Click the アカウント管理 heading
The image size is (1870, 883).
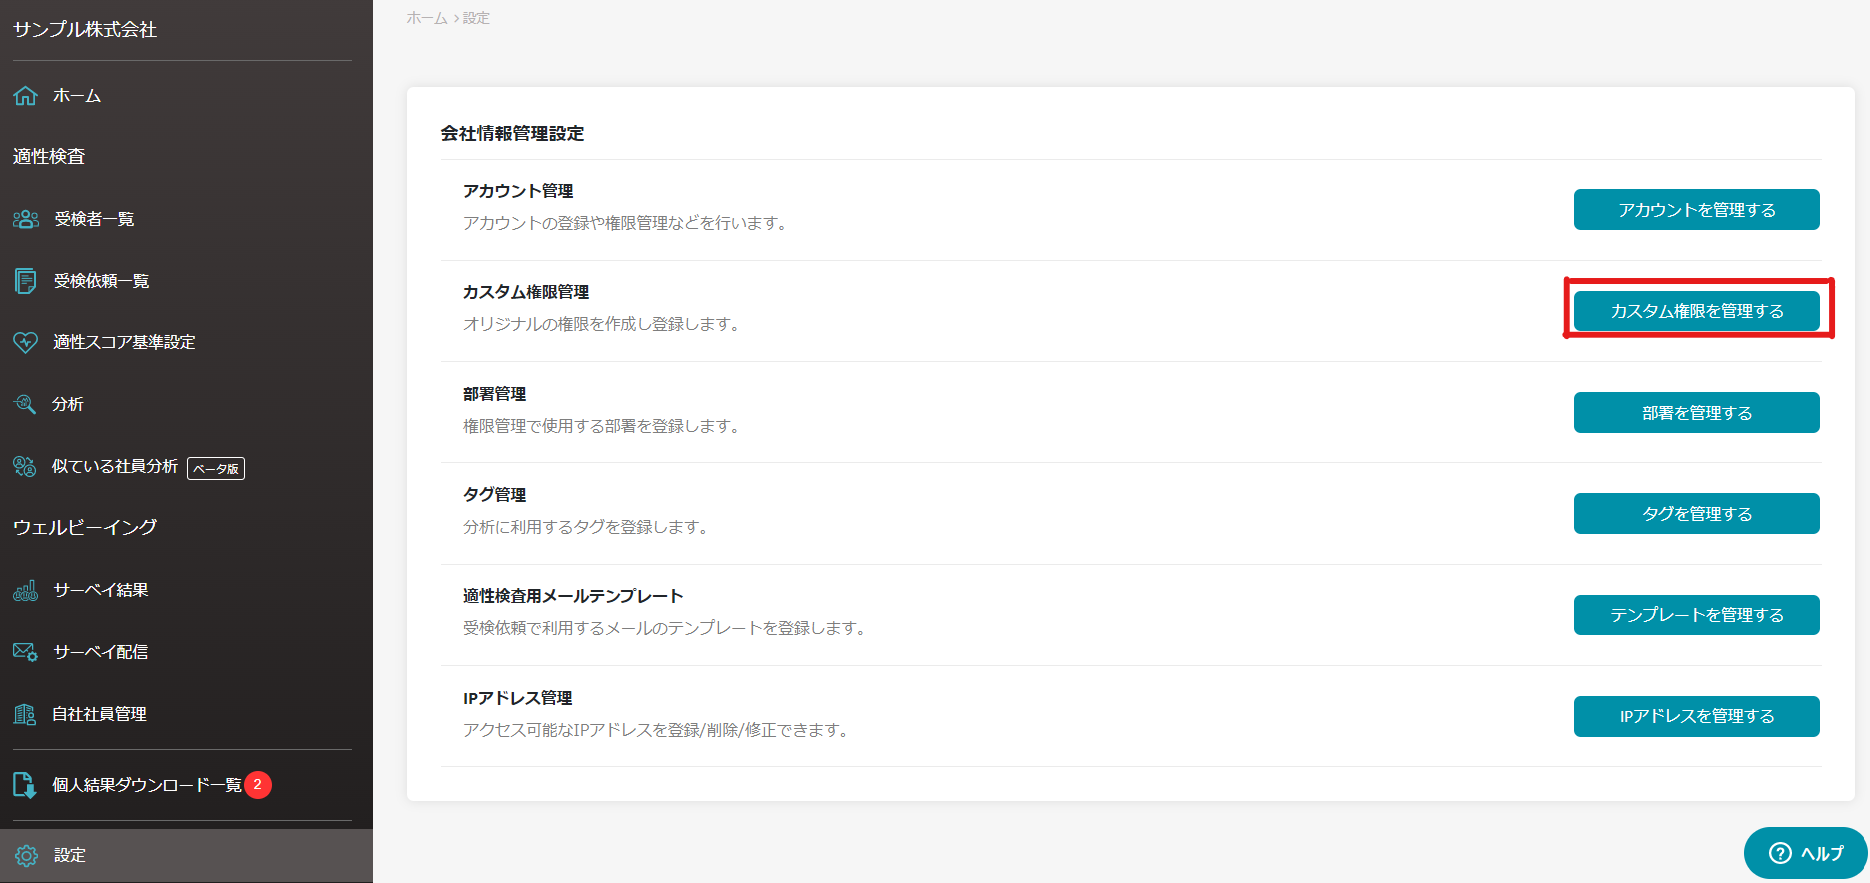tap(518, 191)
